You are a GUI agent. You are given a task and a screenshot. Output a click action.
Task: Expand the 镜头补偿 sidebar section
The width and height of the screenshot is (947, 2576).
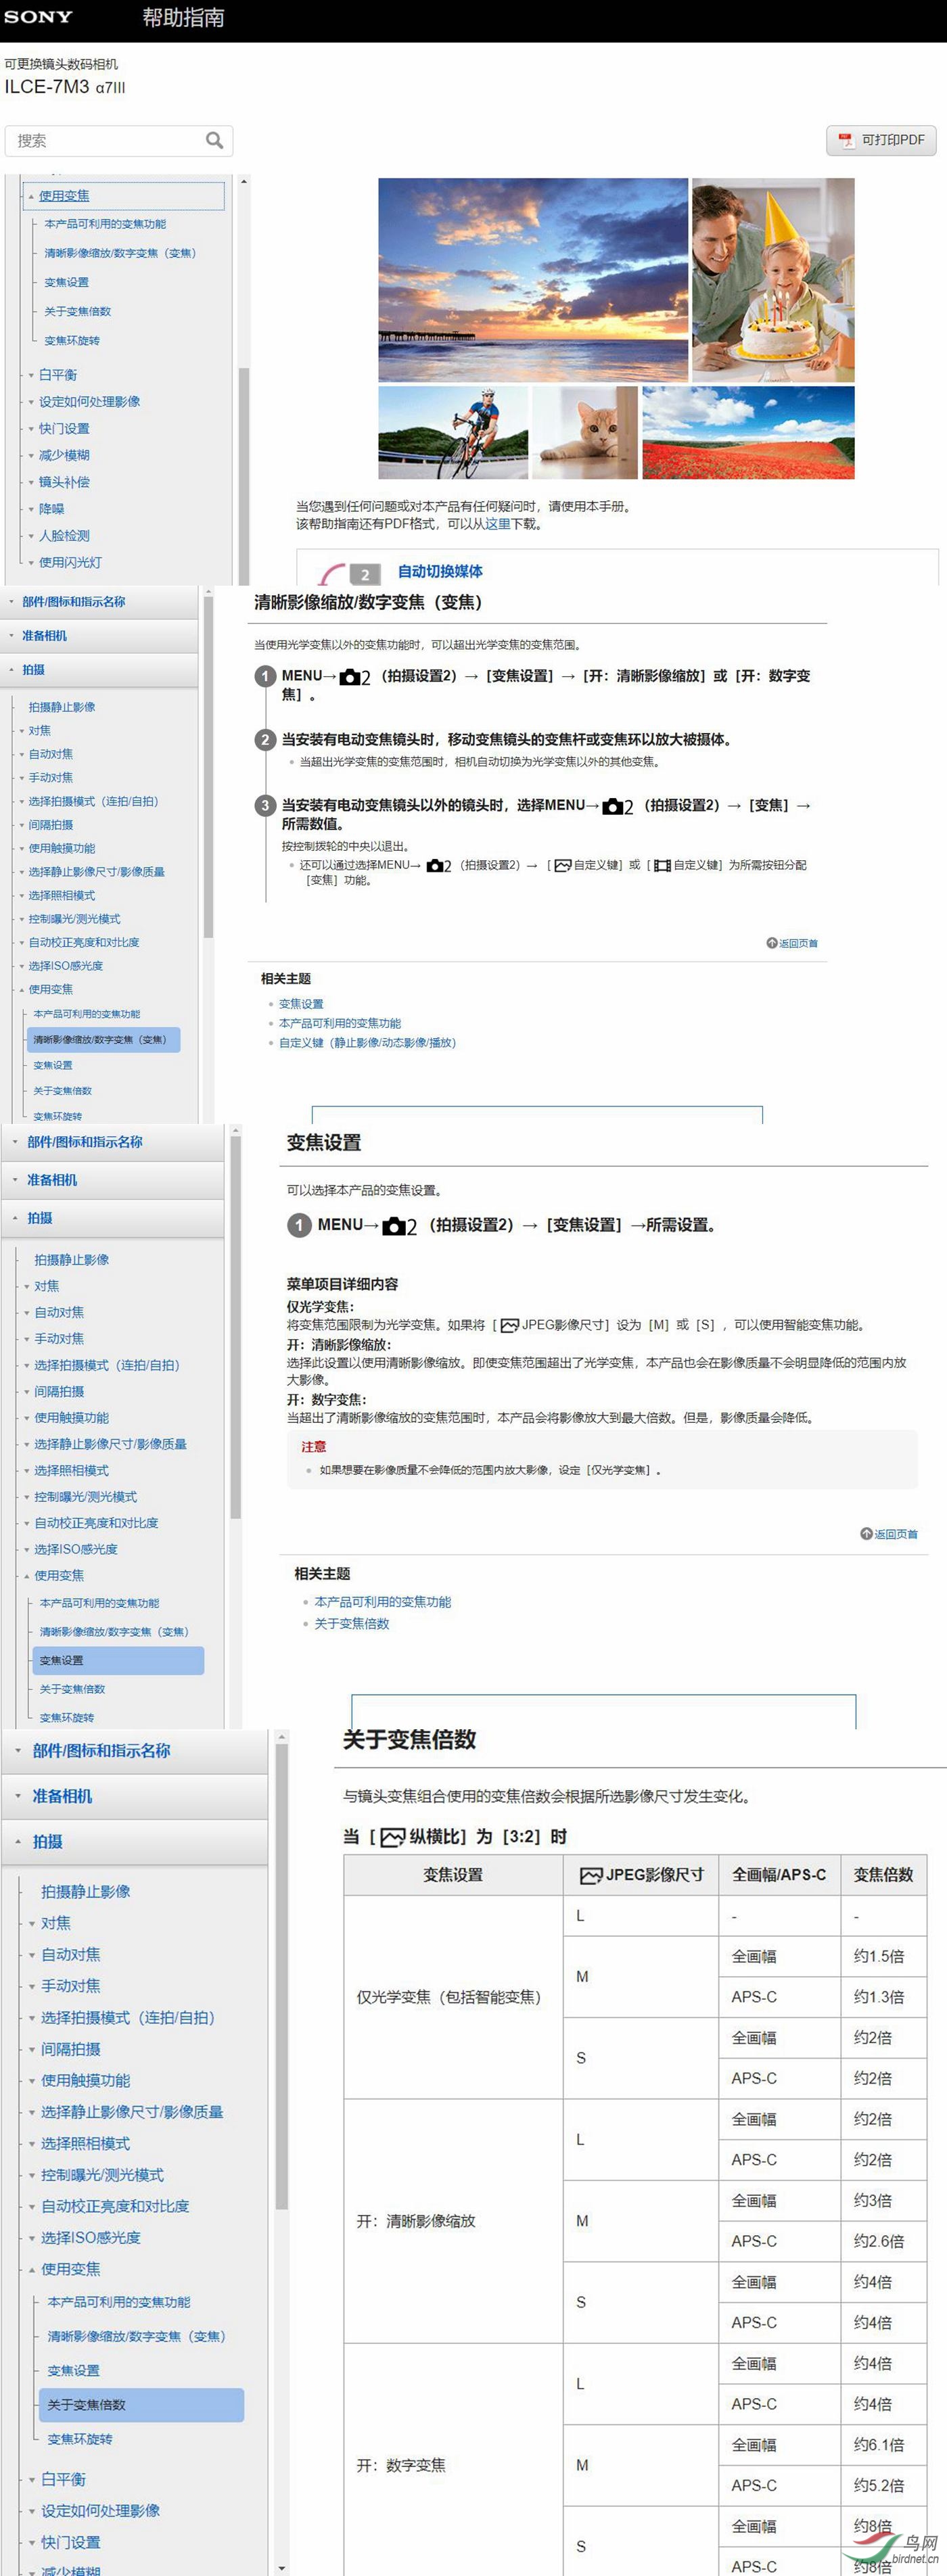(x=64, y=482)
